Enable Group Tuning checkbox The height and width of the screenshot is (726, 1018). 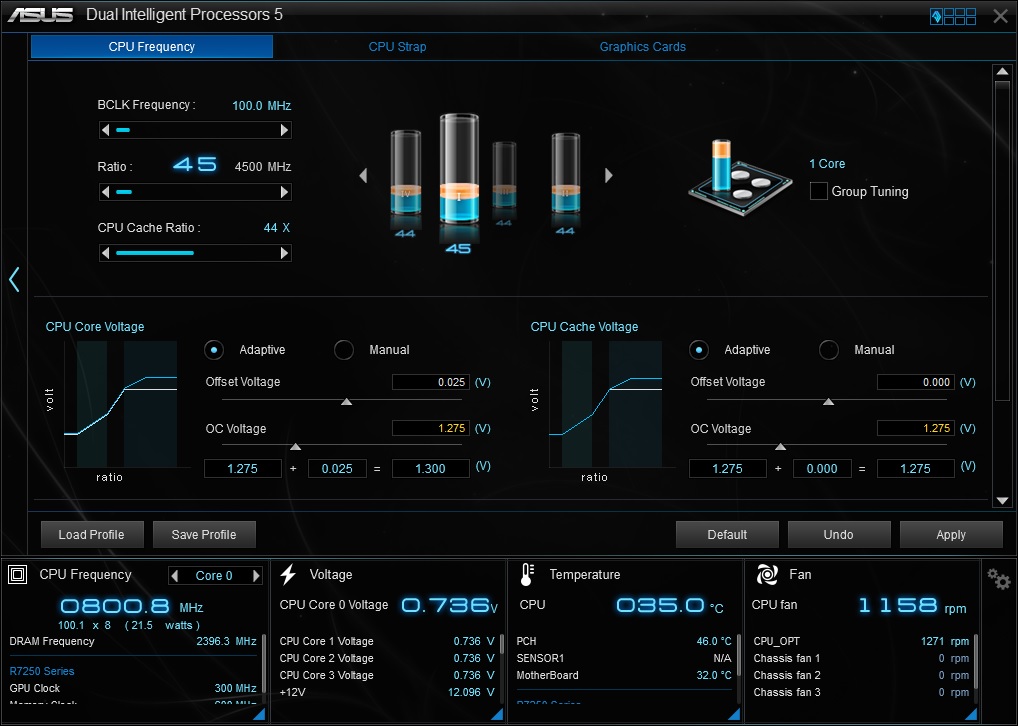(x=819, y=192)
